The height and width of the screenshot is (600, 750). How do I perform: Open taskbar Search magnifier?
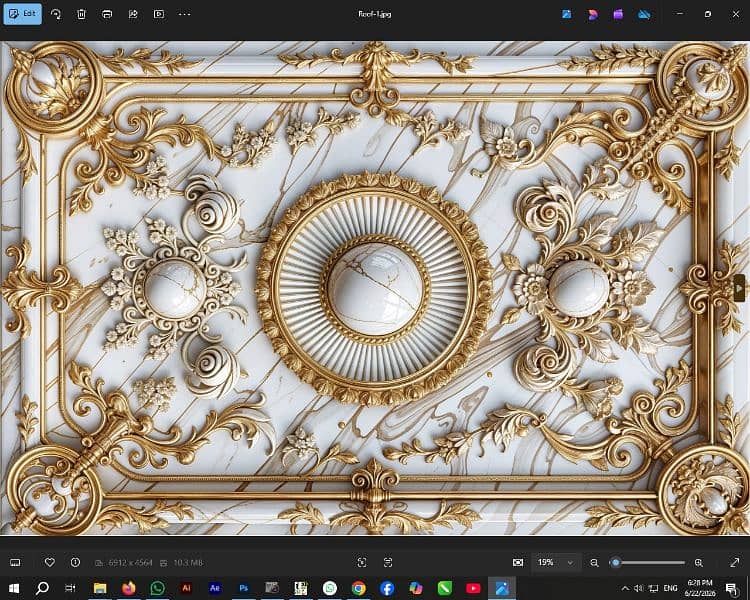pyautogui.click(x=42, y=588)
